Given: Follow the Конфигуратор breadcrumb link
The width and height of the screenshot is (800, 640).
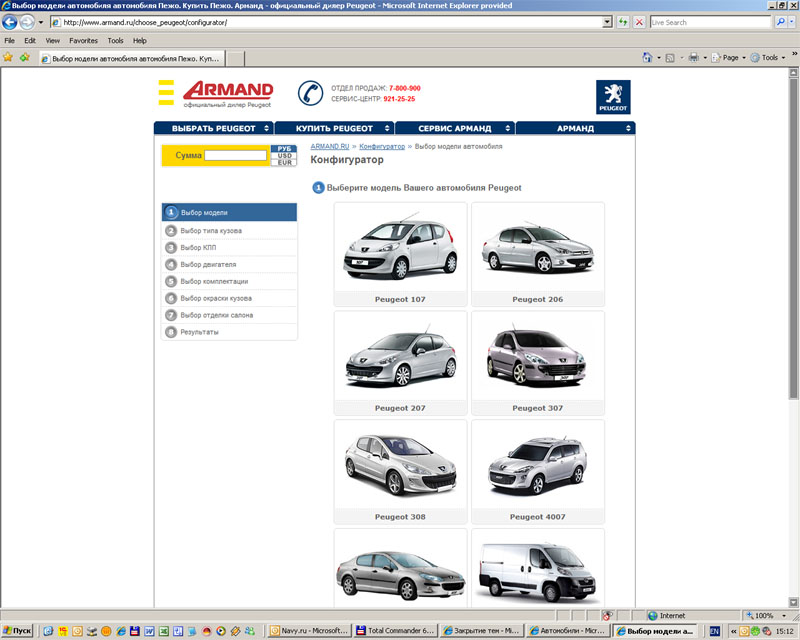Looking at the screenshot, I should [382, 146].
